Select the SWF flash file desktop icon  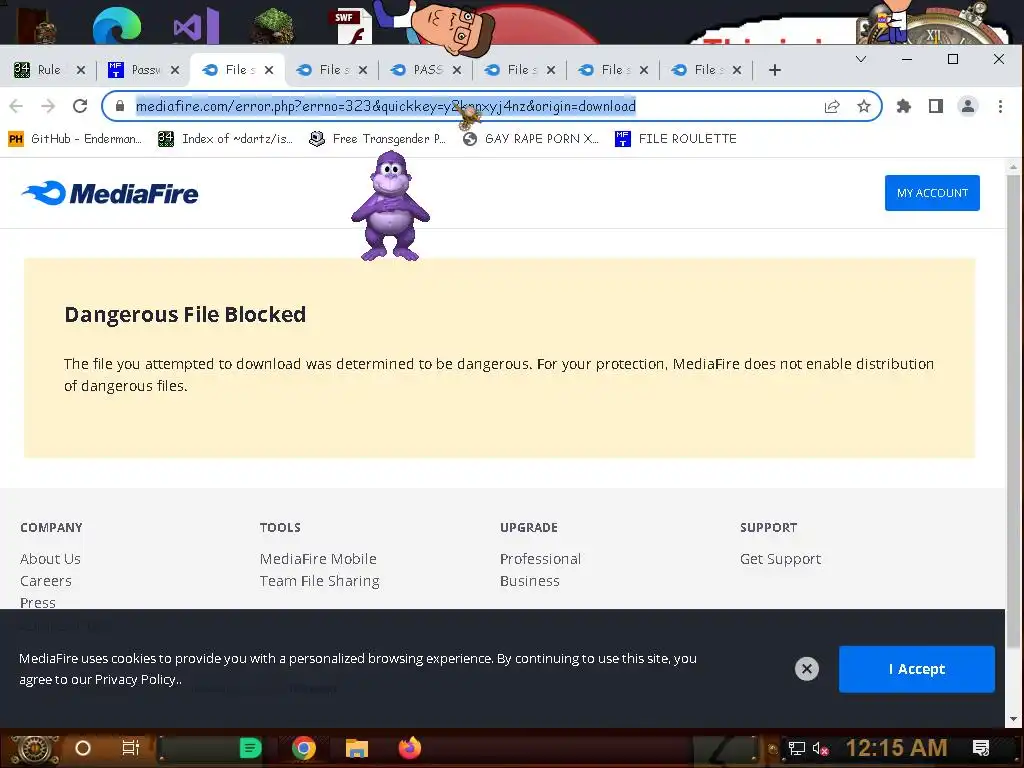pos(353,26)
